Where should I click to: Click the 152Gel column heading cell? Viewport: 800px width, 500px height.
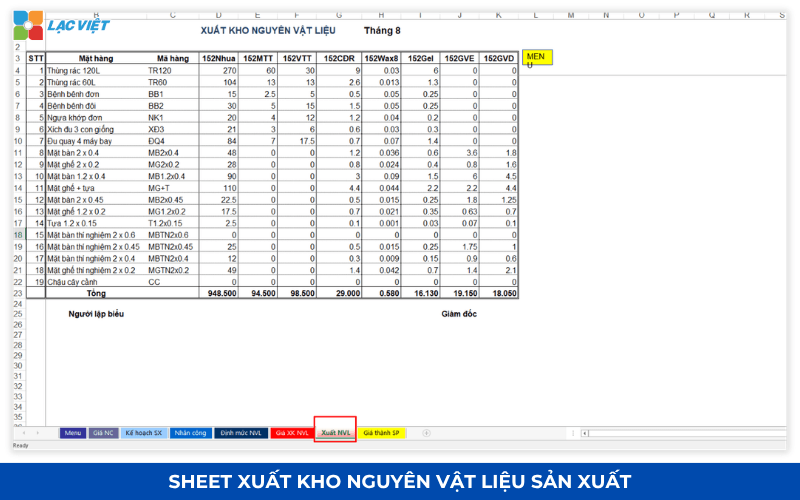tap(420, 58)
